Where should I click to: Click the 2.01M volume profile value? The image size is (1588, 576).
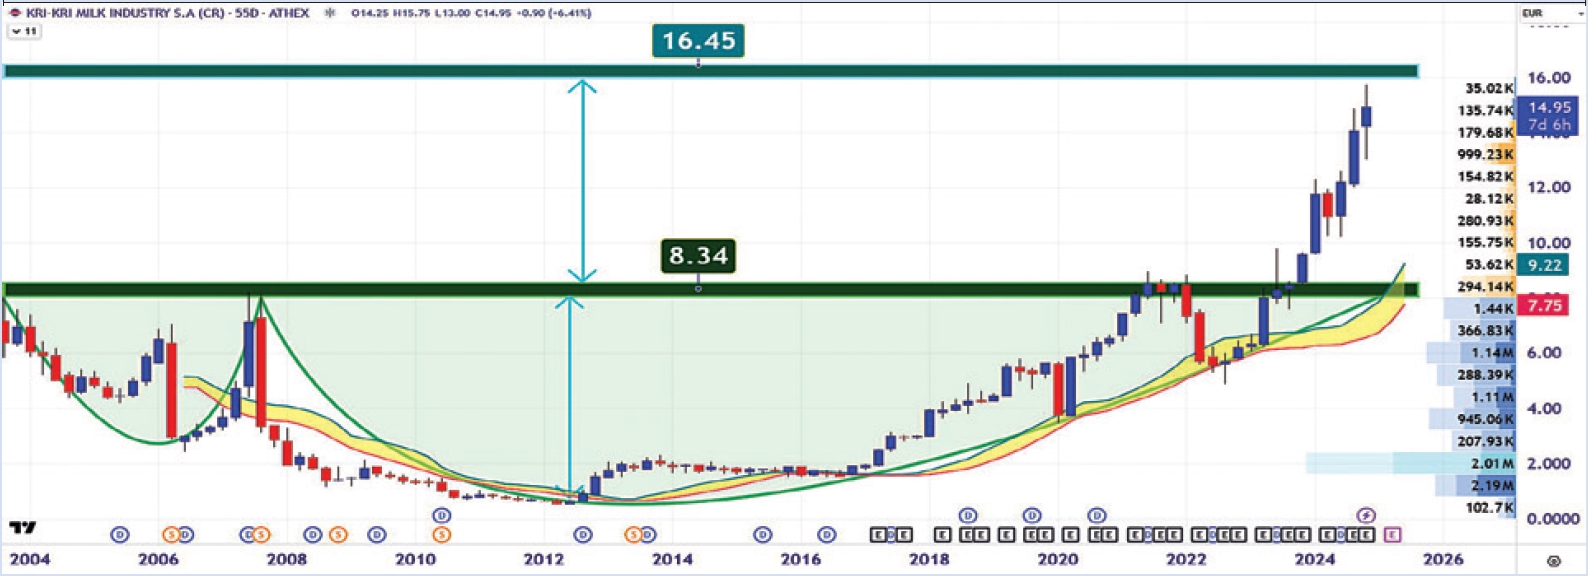1492,463
